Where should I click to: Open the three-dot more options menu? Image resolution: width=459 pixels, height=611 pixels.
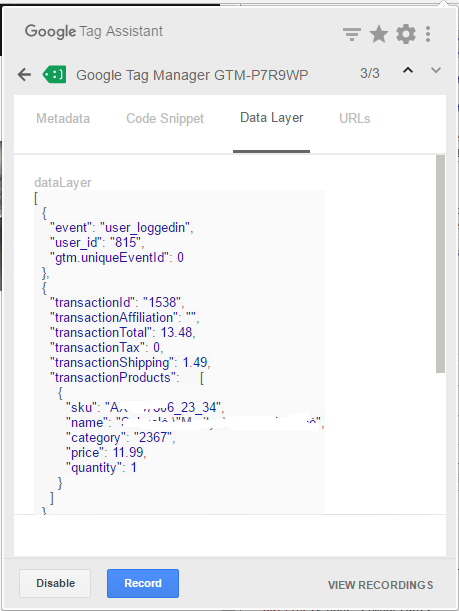[428, 34]
